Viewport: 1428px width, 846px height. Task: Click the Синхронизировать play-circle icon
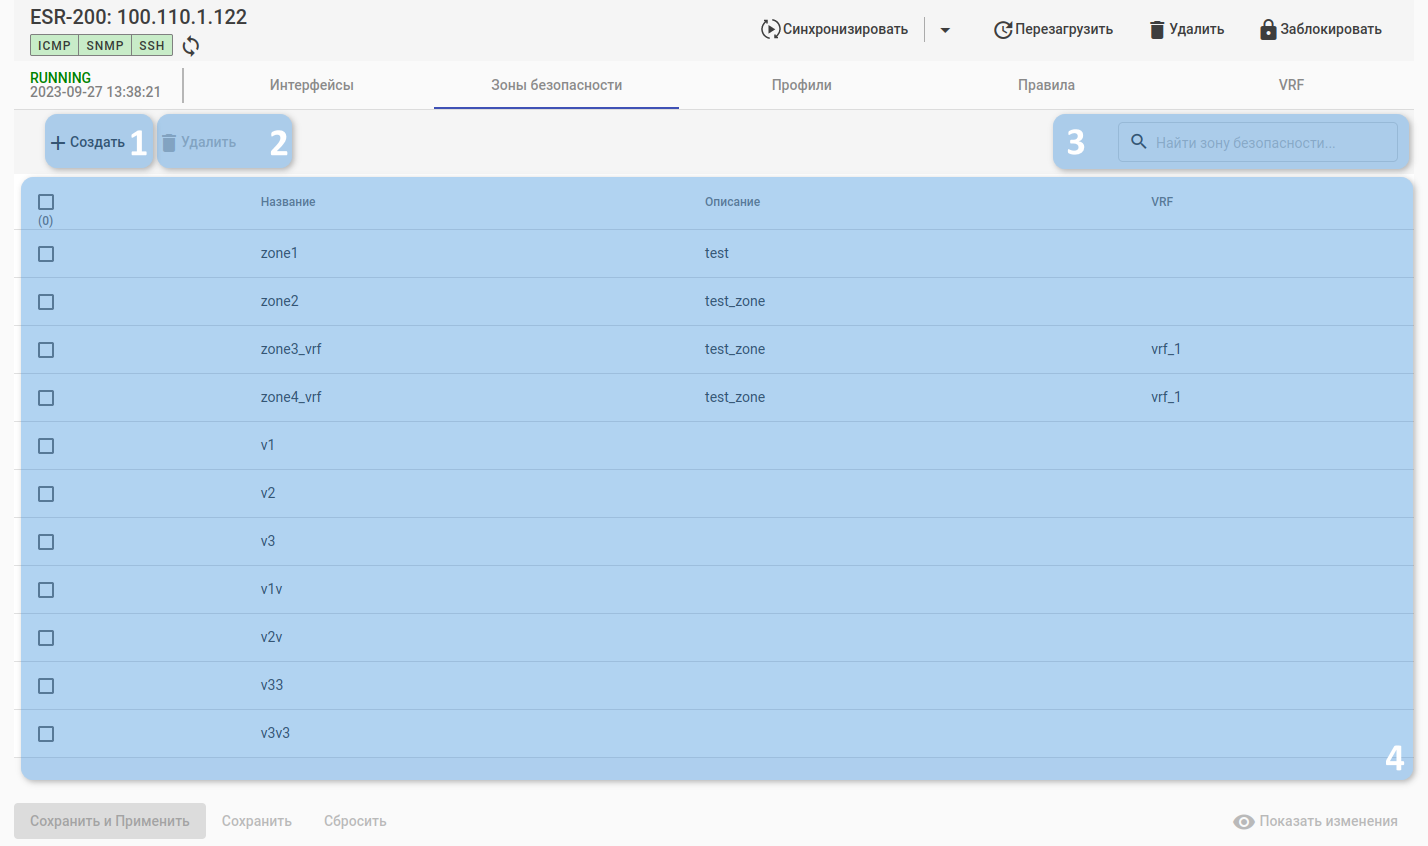[x=770, y=29]
